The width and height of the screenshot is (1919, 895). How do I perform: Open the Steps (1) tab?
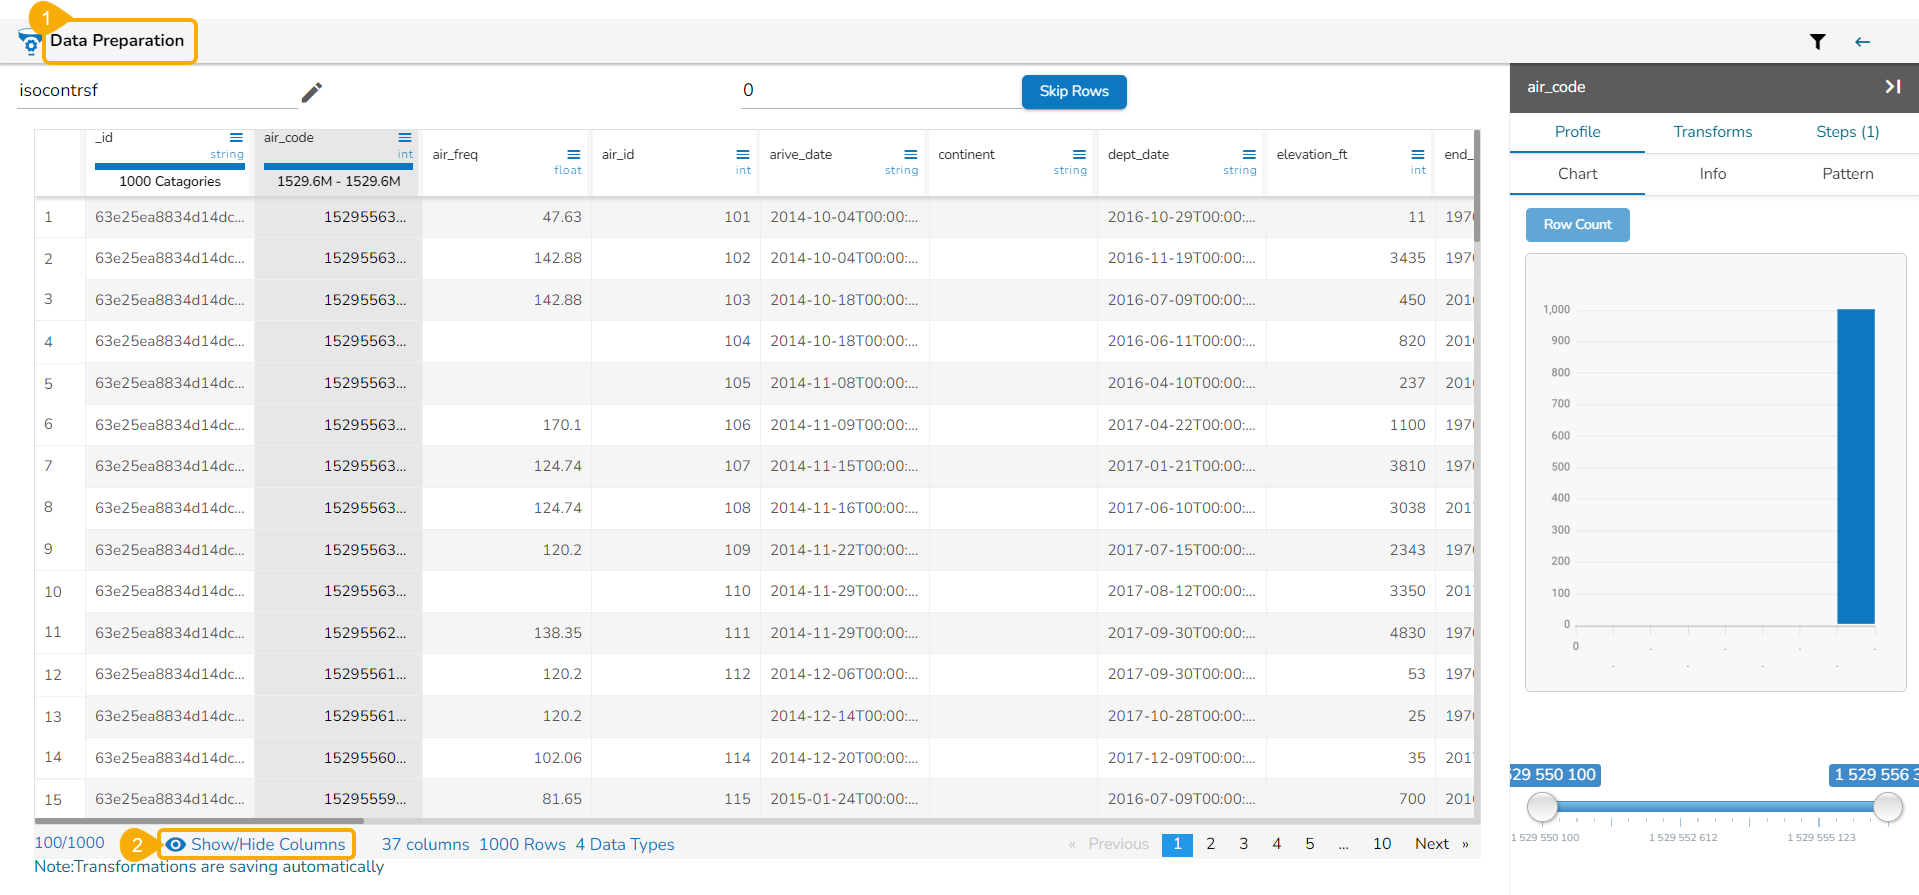click(1847, 132)
